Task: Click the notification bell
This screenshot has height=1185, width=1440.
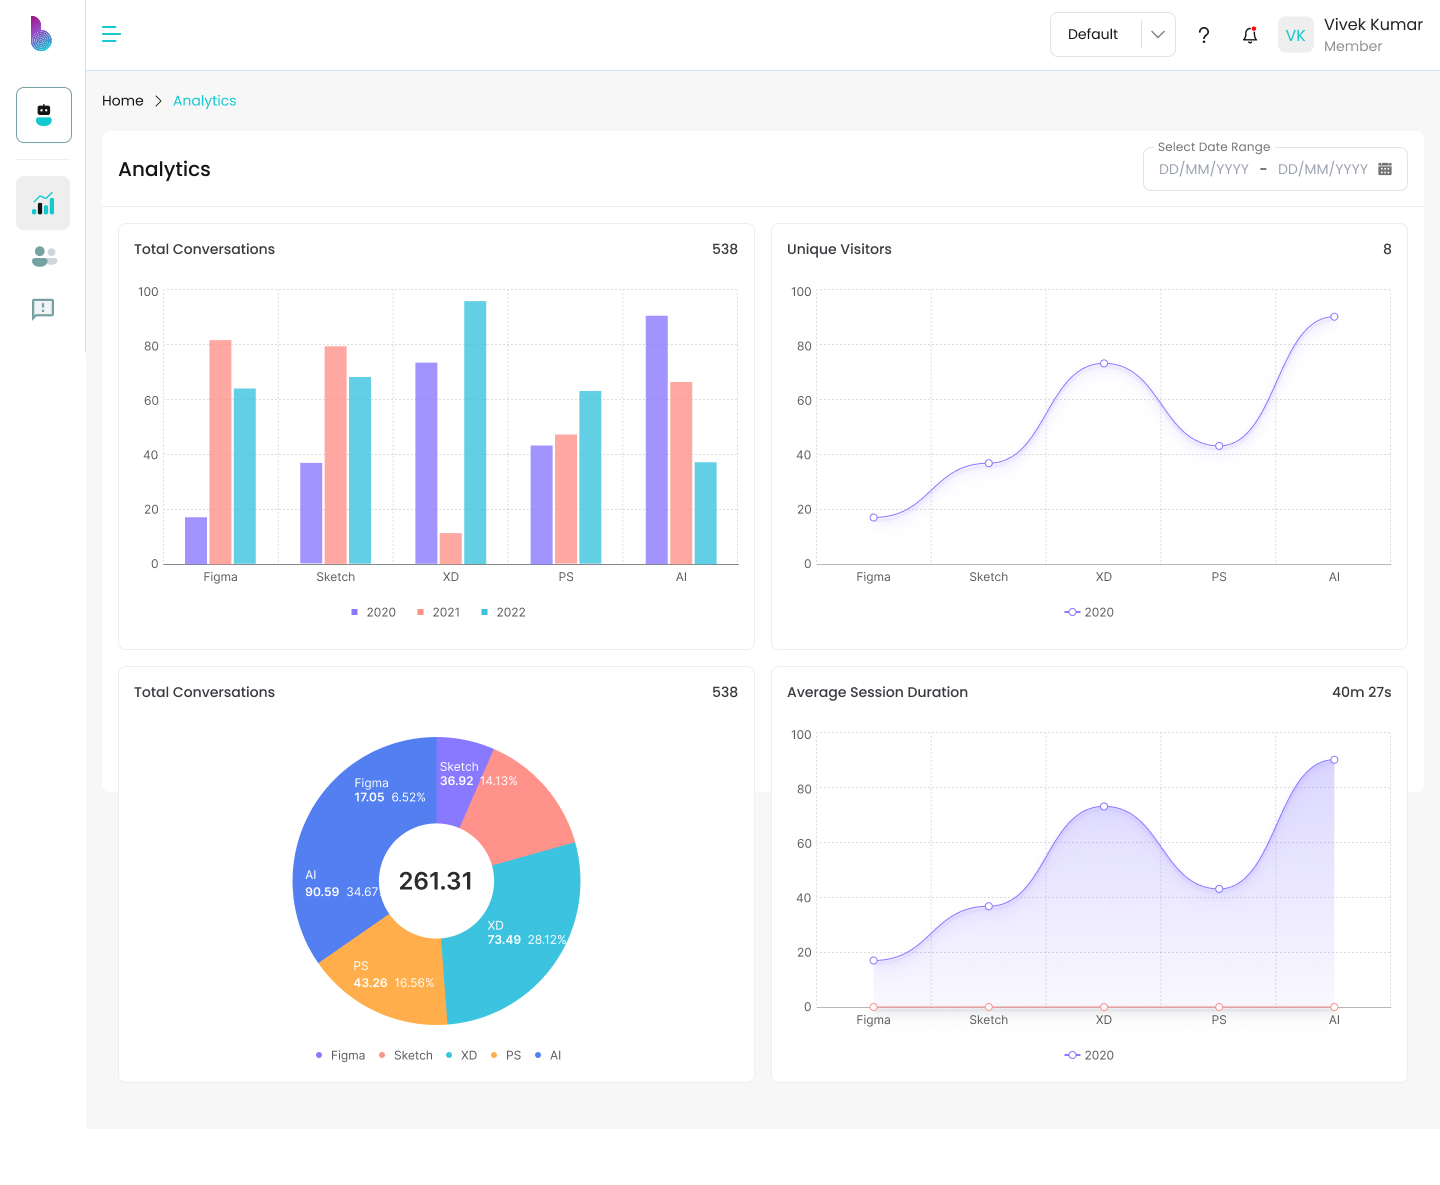Action: 1249,34
